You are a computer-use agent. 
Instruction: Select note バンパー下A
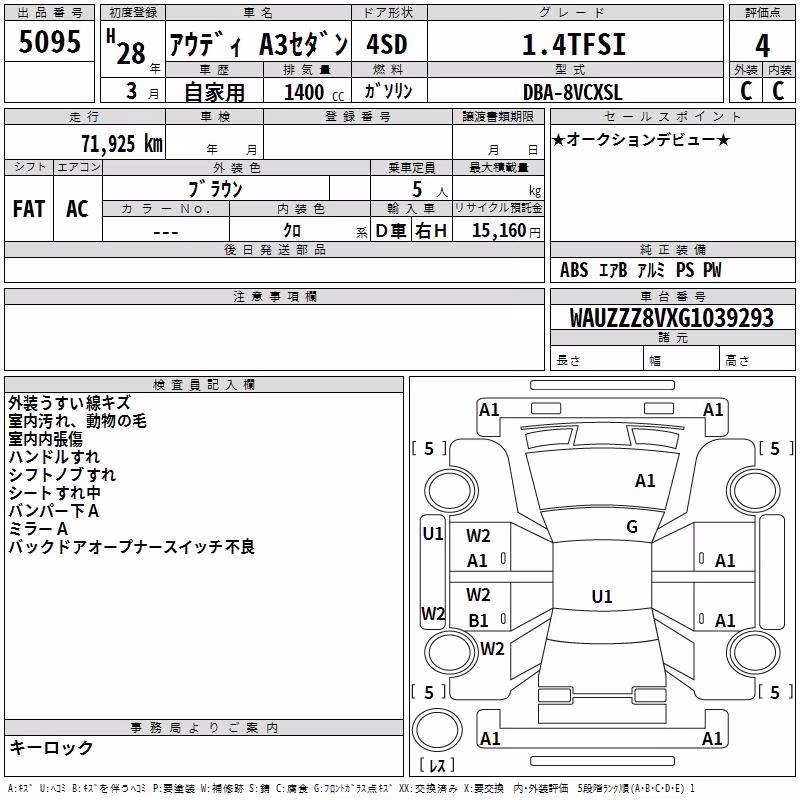click(54, 510)
